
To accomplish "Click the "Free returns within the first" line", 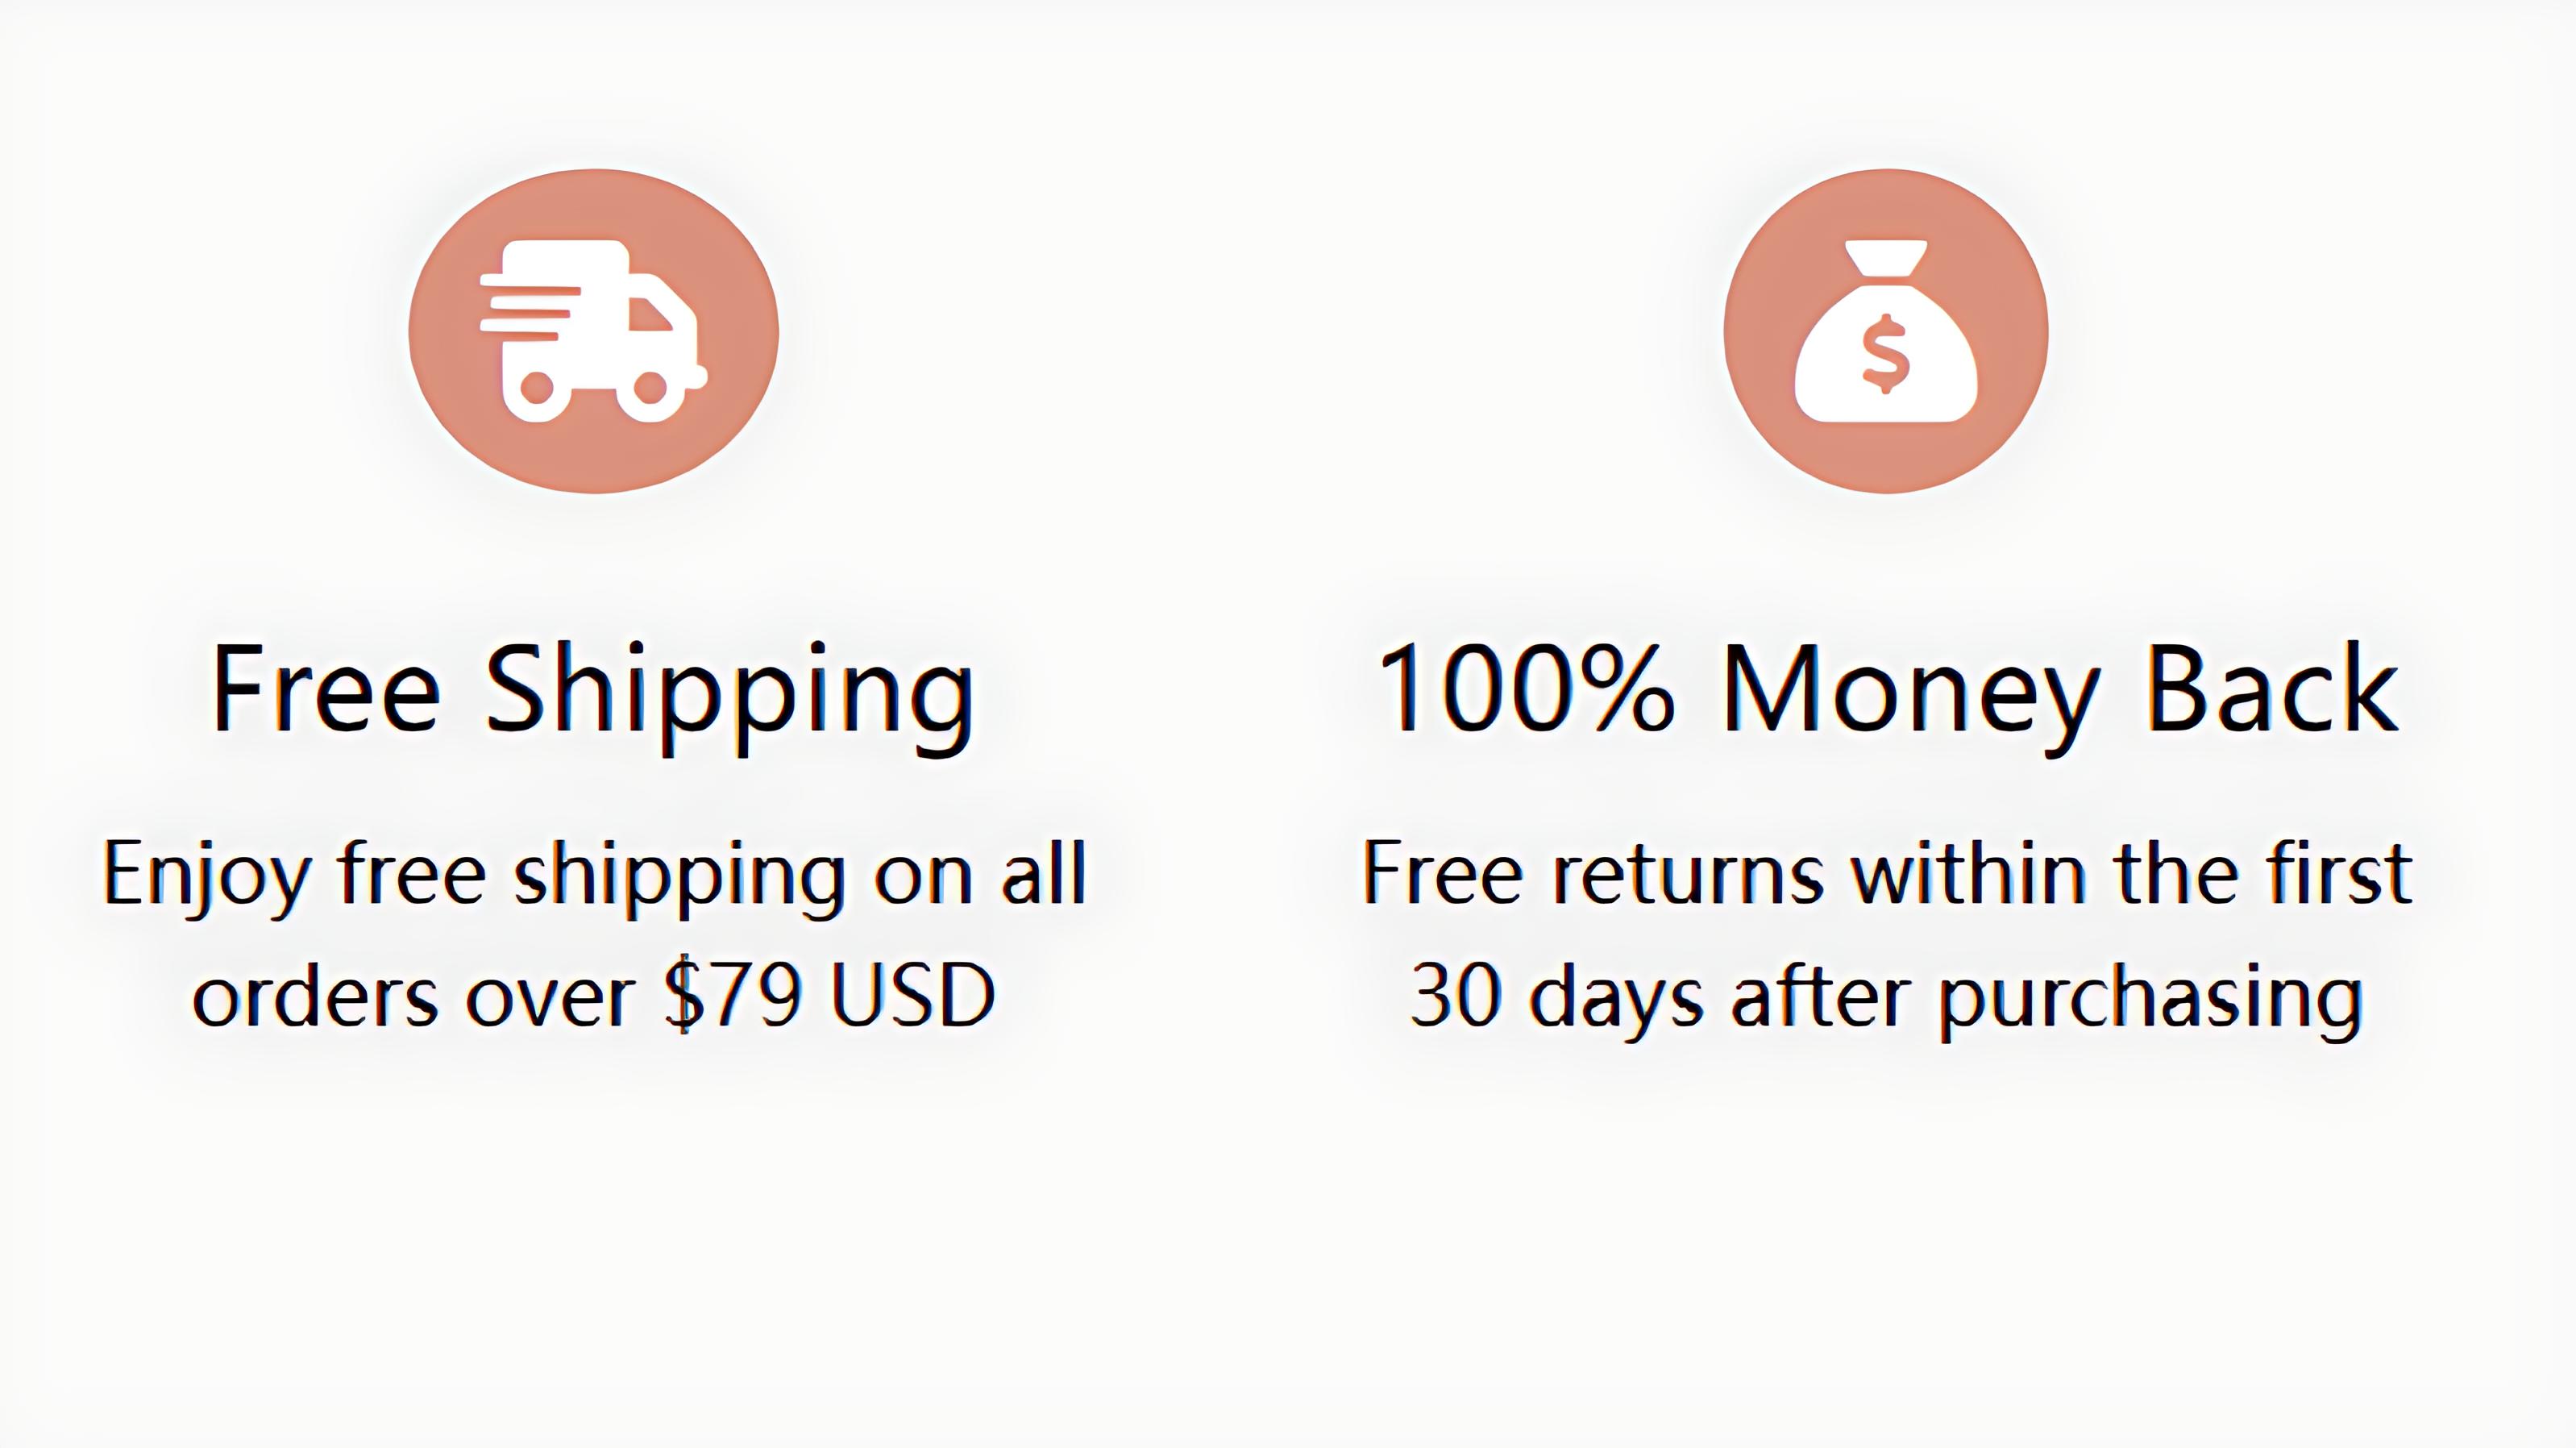I will [x=1887, y=873].
